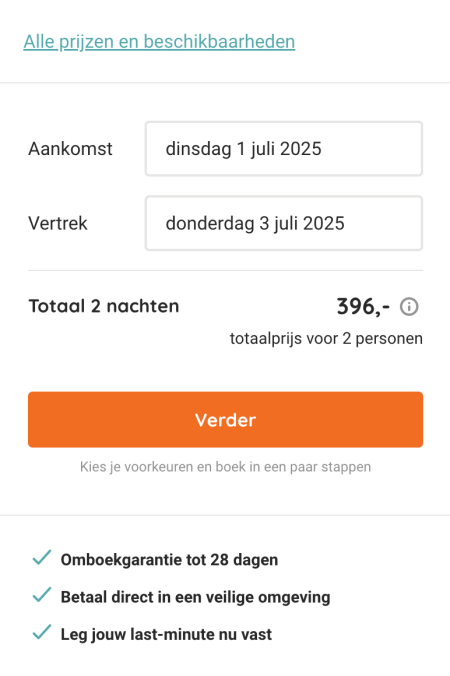Open the price info icon beside 396,-
Screen dimensions: 450x676
pyautogui.click(x=409, y=307)
